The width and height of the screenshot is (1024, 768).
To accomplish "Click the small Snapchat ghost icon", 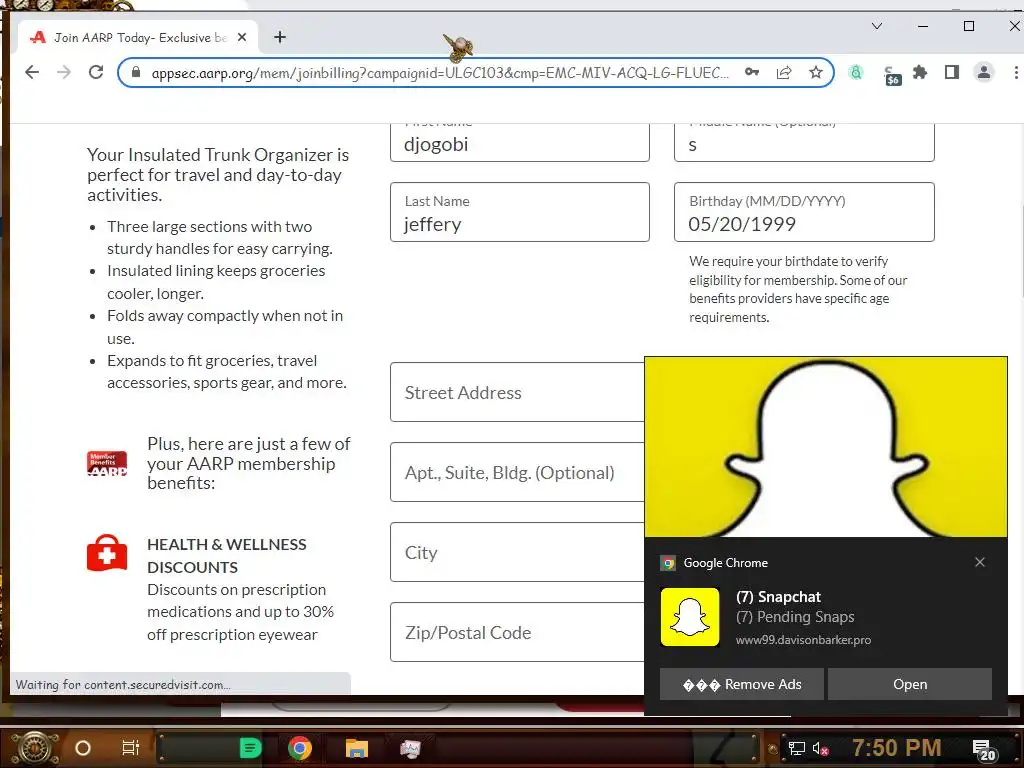I will (x=690, y=616).
